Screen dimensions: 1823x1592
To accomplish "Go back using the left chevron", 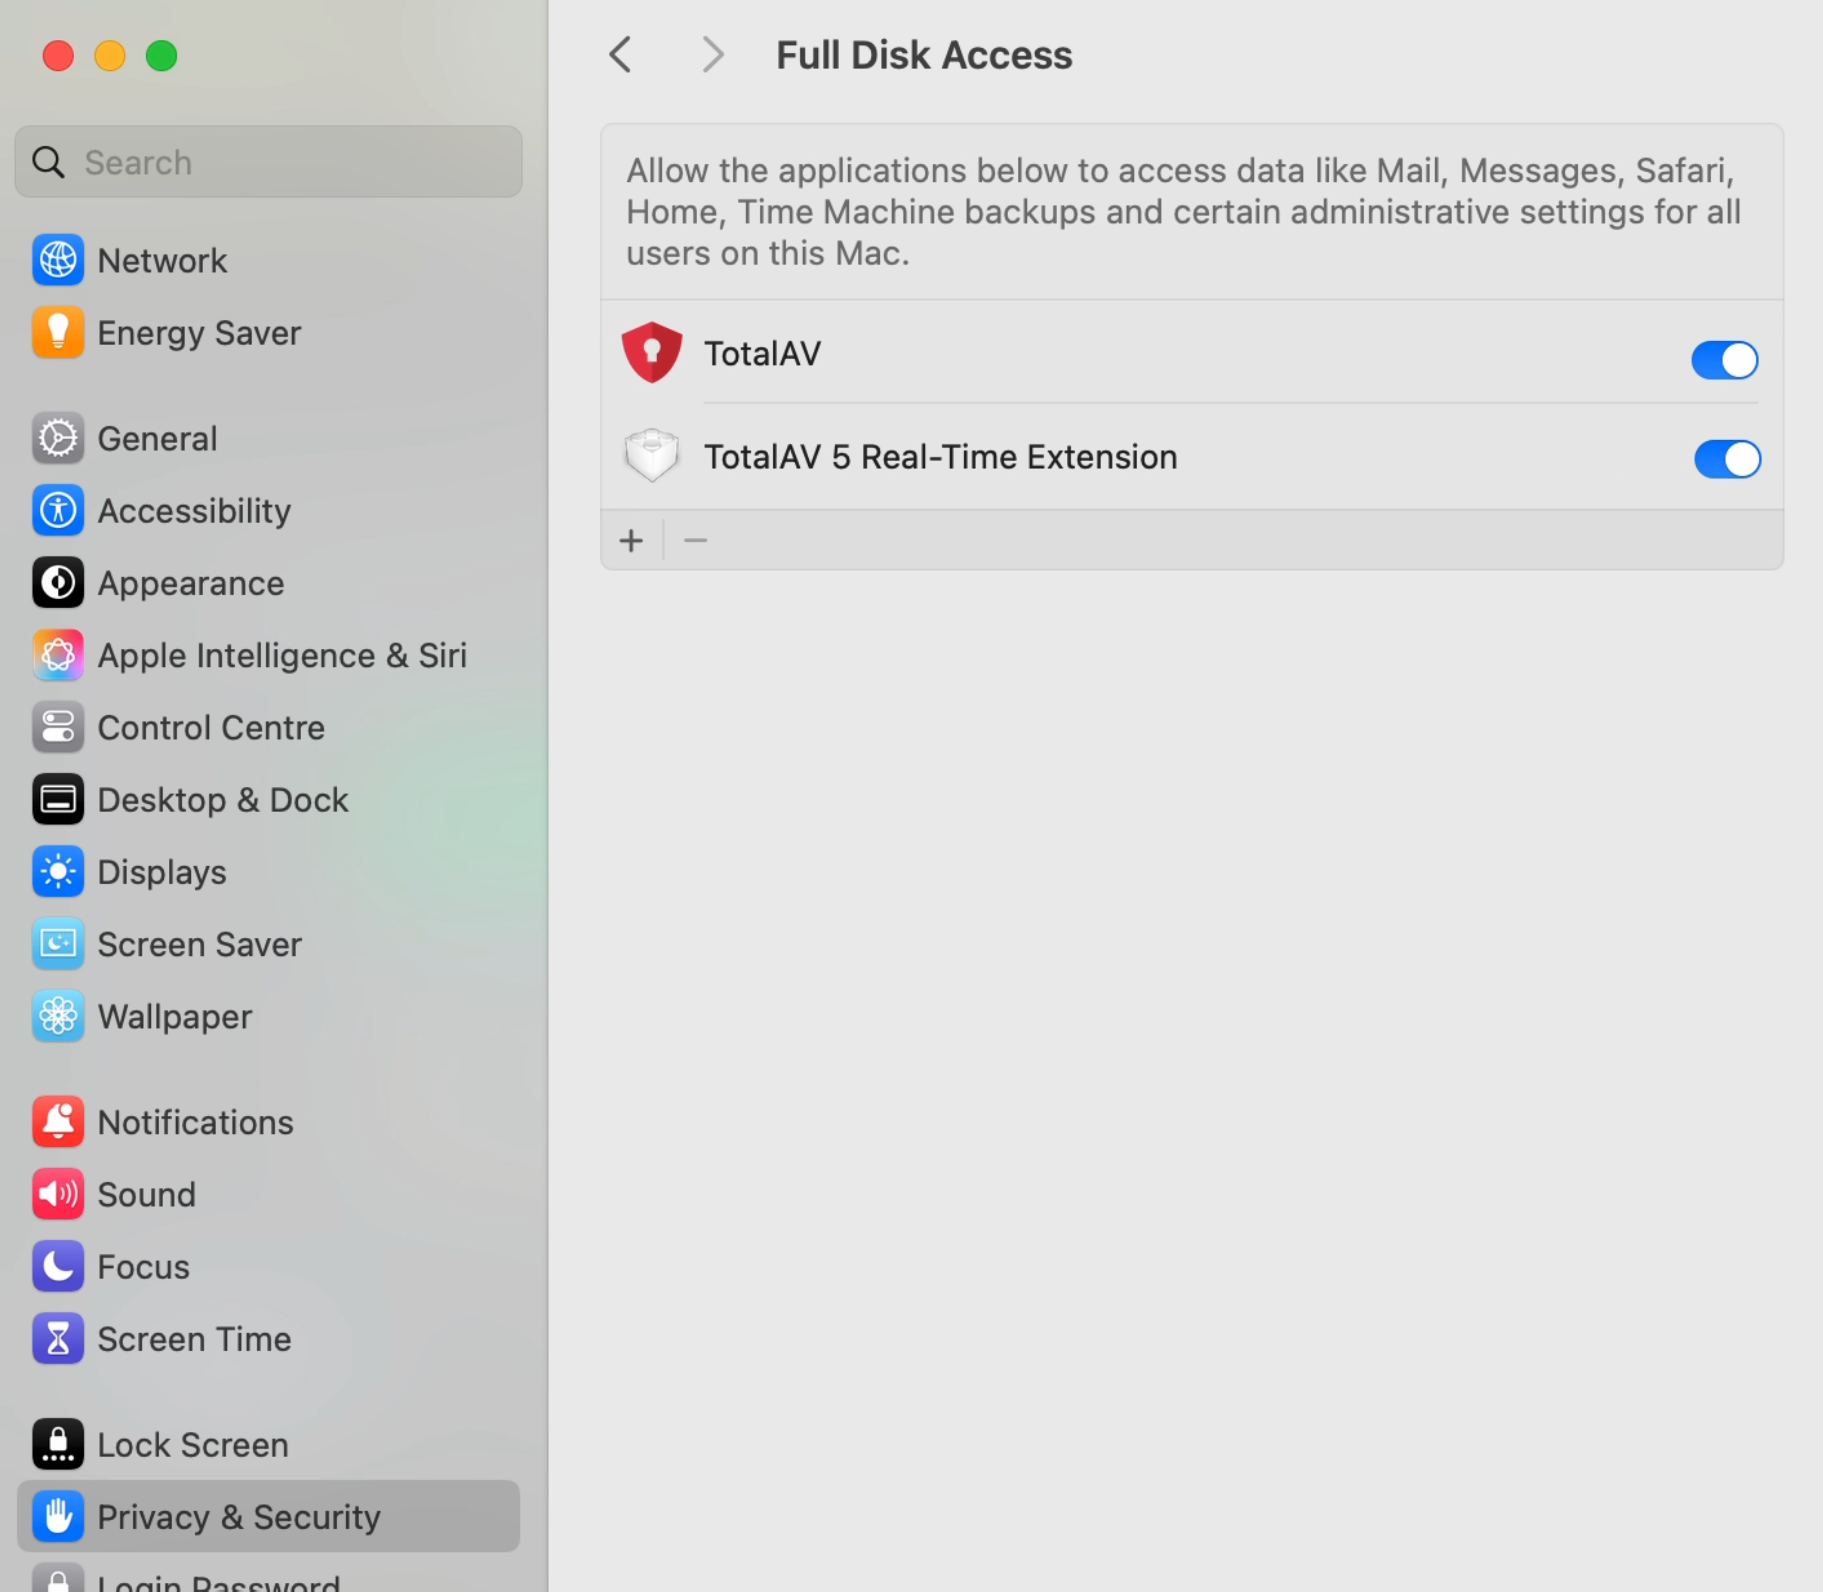I will (x=620, y=55).
